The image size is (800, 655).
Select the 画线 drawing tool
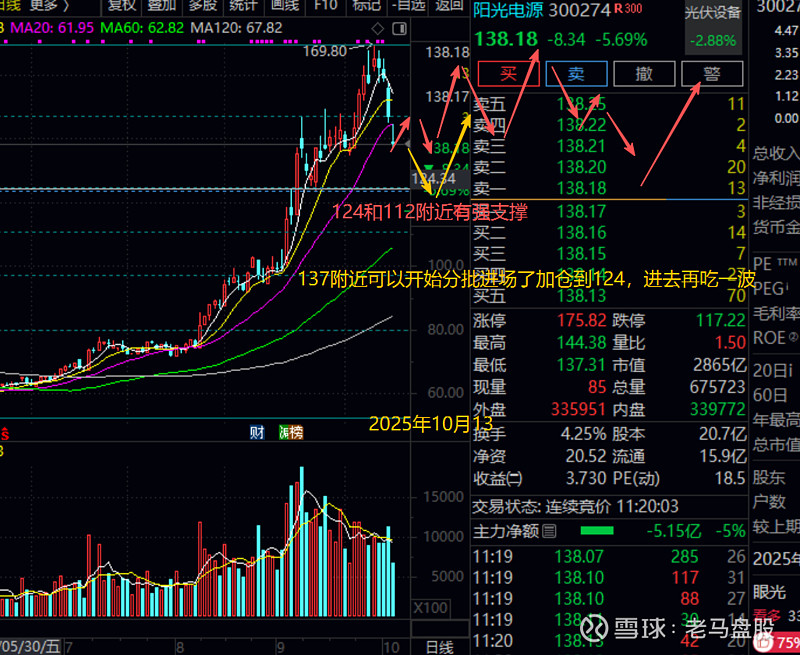coord(284,5)
